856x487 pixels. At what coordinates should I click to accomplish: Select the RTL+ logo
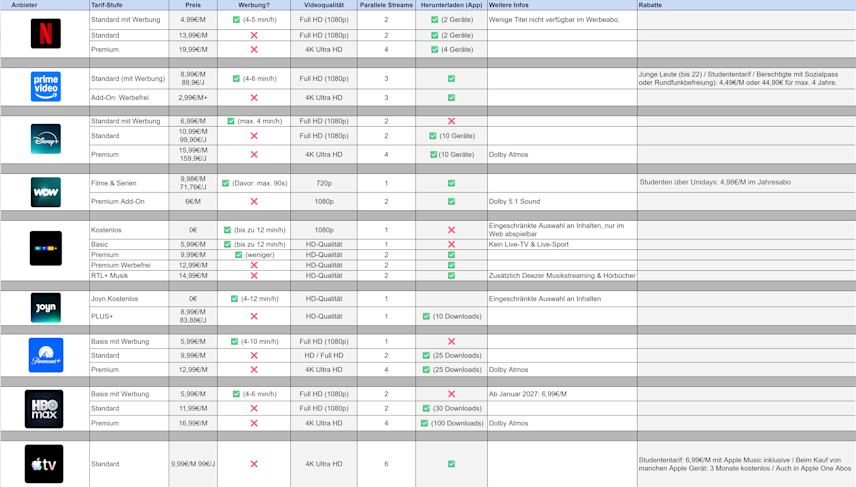coord(46,248)
